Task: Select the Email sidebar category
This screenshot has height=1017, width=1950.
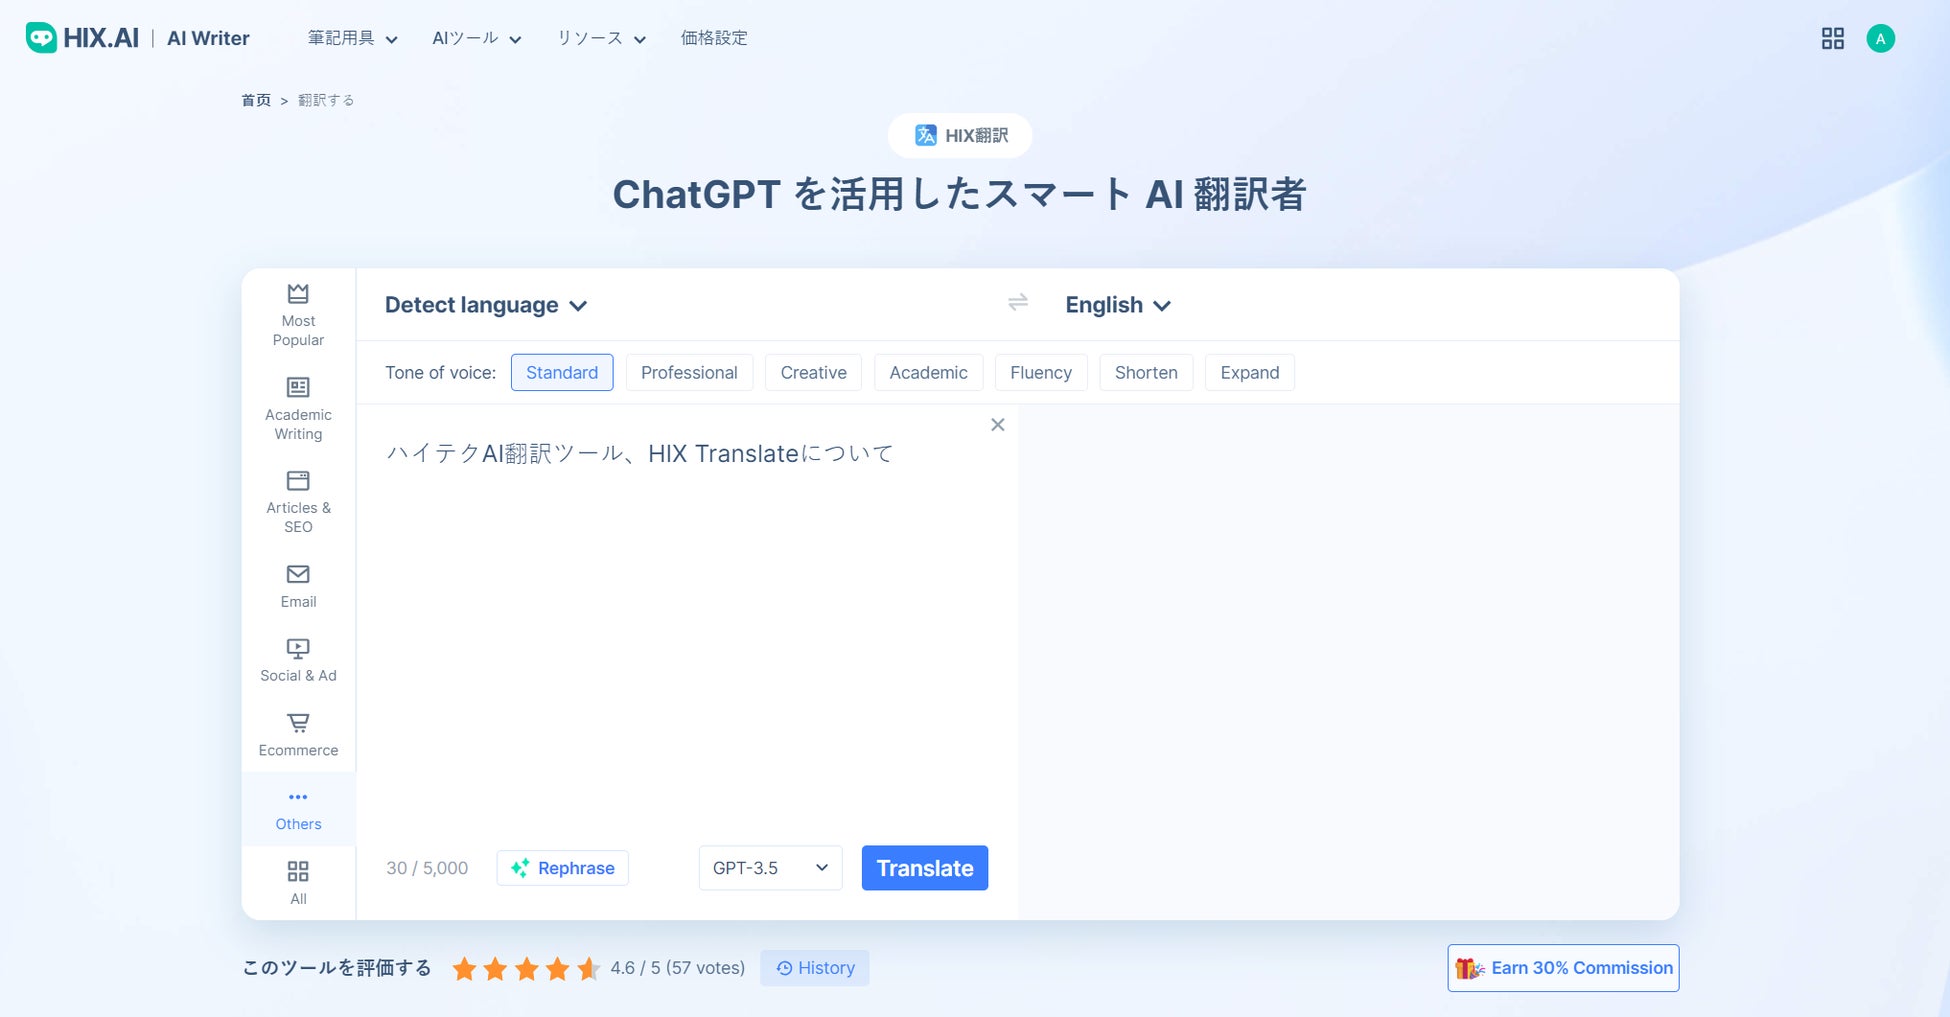Action: pyautogui.click(x=298, y=586)
